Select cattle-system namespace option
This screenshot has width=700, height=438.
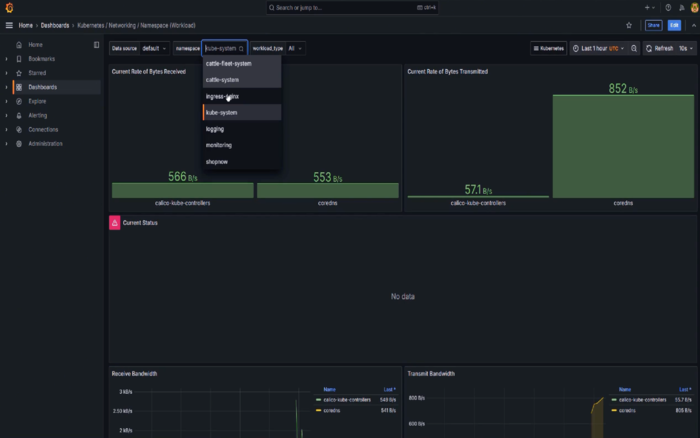[242, 80]
